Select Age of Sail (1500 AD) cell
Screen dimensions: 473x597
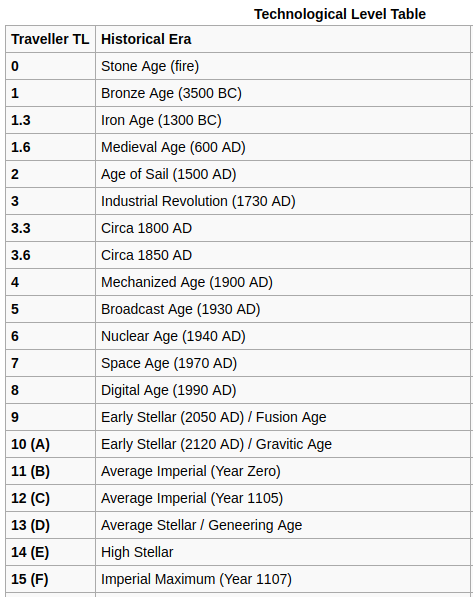click(x=283, y=174)
